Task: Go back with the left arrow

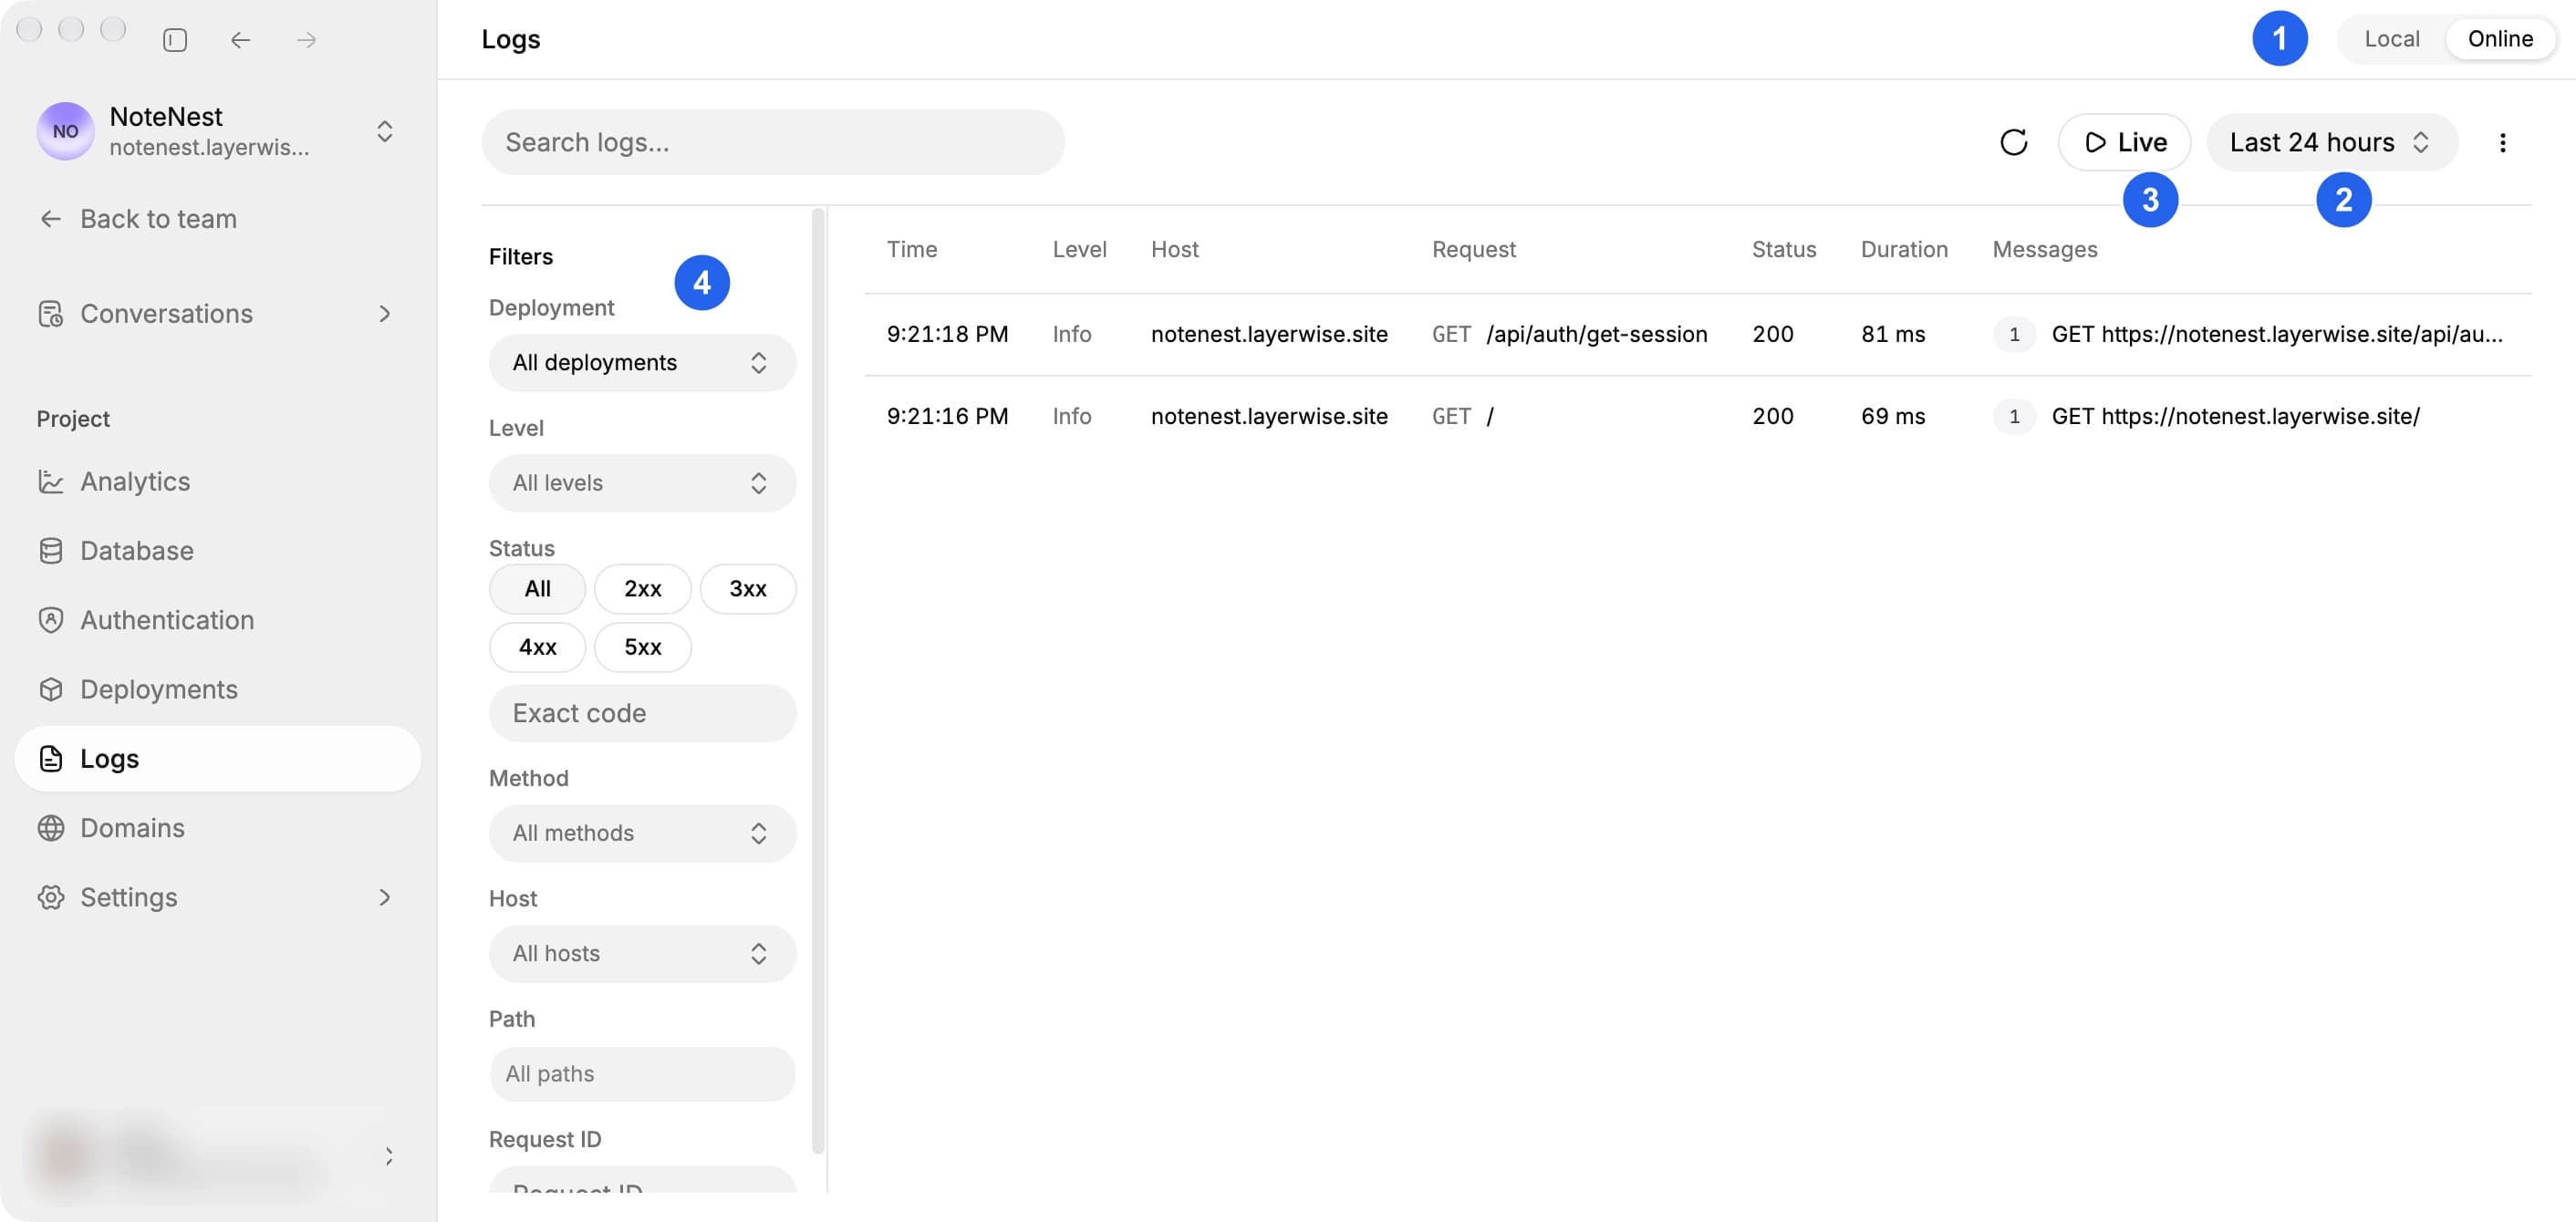Action: click(240, 40)
